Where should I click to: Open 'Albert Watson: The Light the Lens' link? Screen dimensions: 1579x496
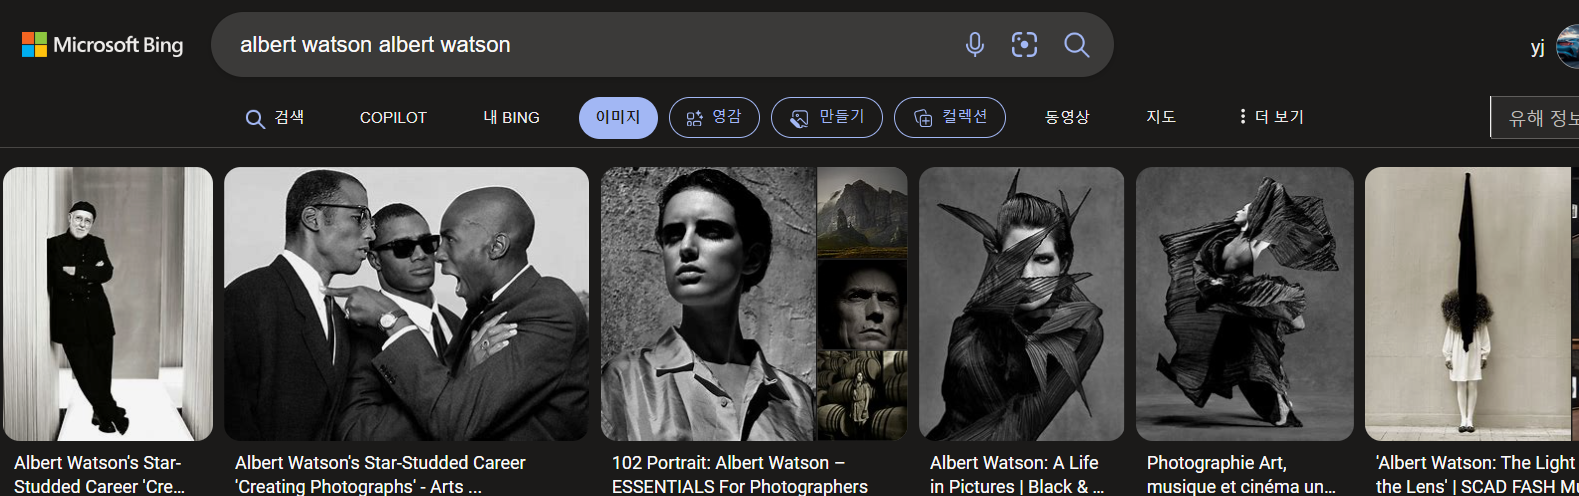coord(1477,475)
